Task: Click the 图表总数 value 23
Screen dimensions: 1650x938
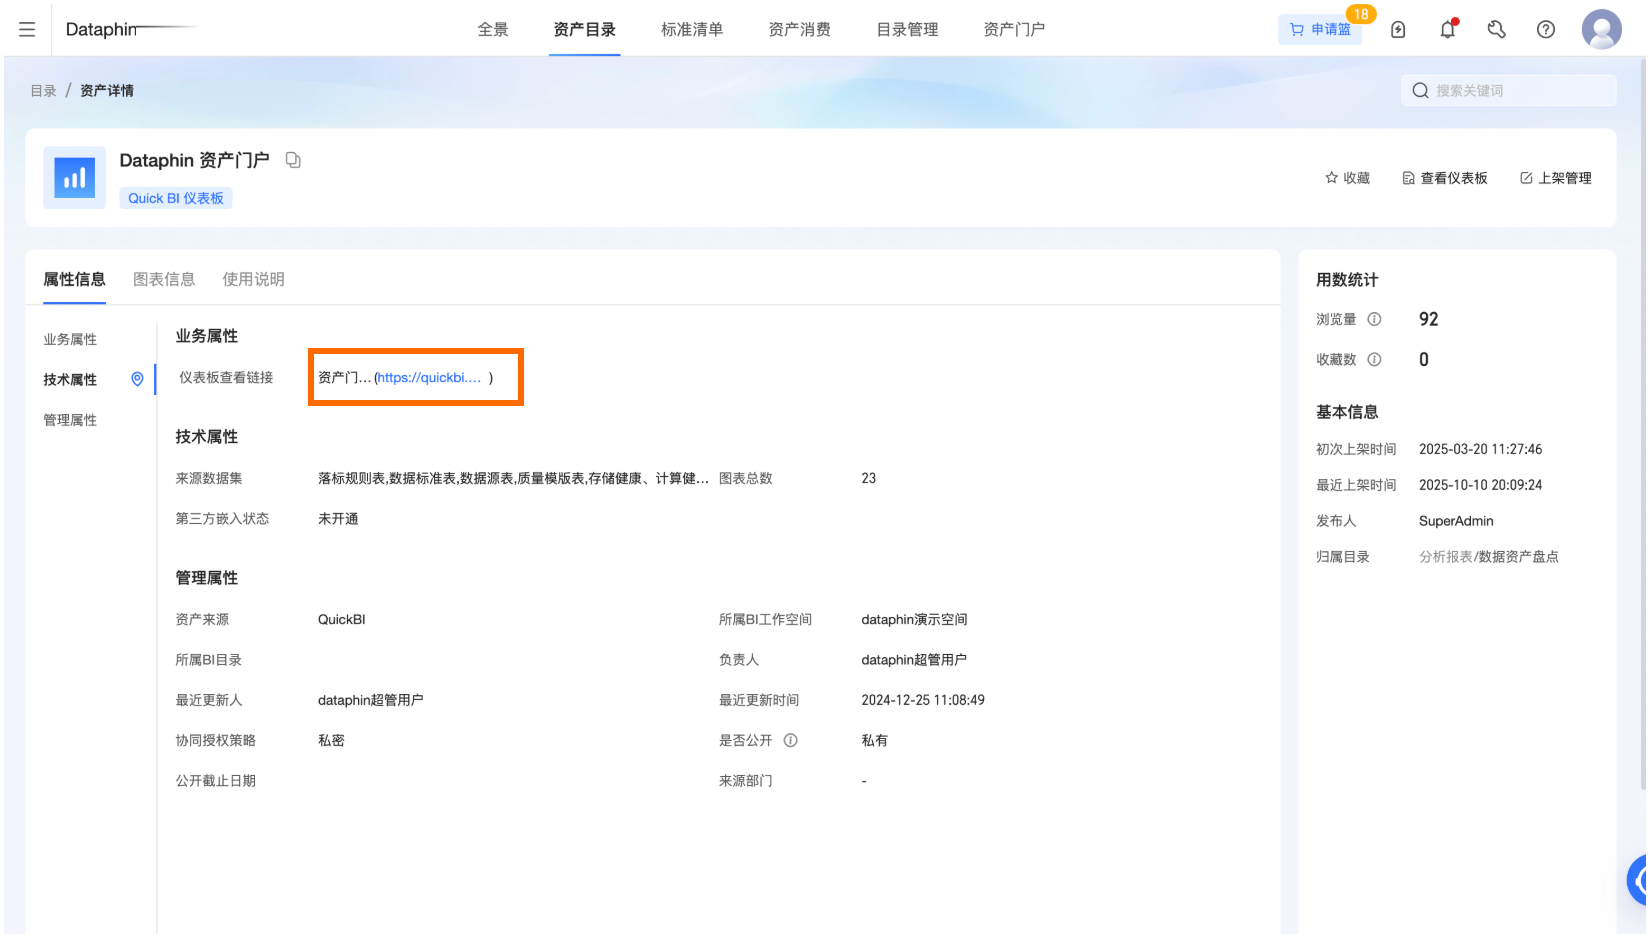Action: click(869, 478)
